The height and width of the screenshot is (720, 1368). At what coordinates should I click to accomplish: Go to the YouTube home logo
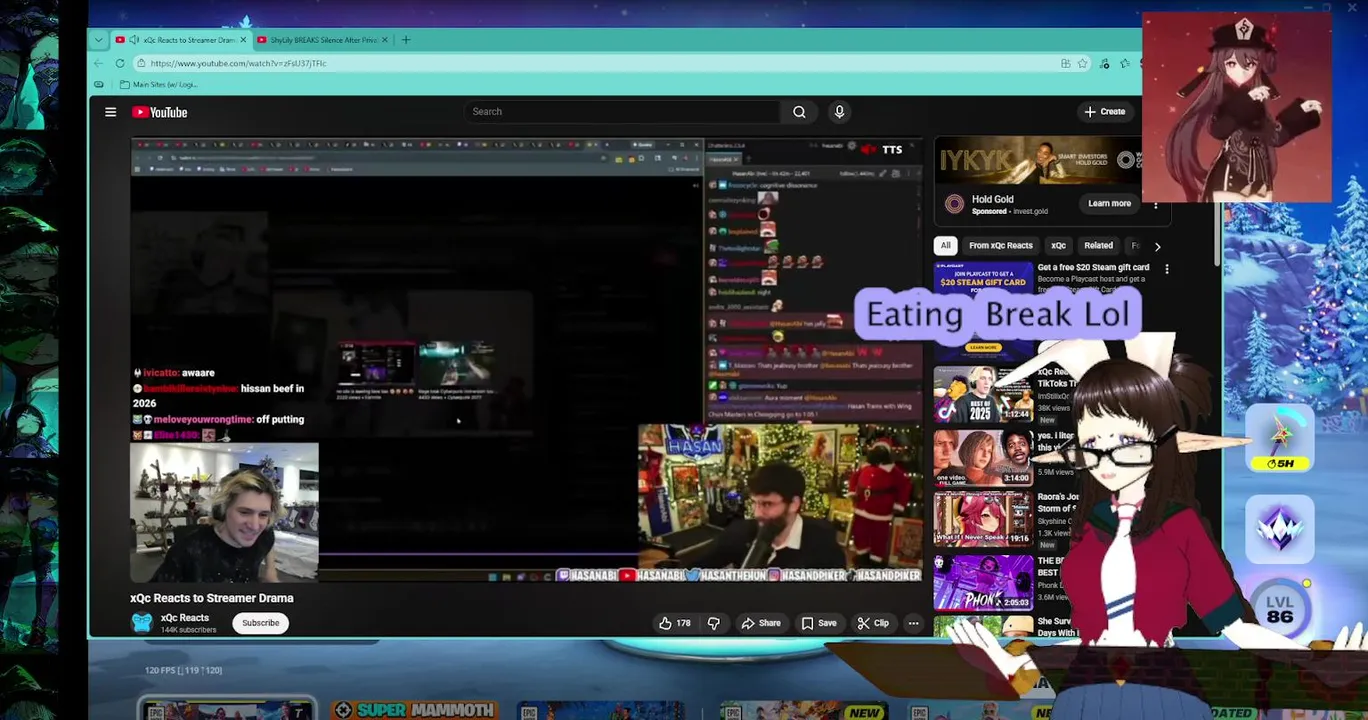160,112
